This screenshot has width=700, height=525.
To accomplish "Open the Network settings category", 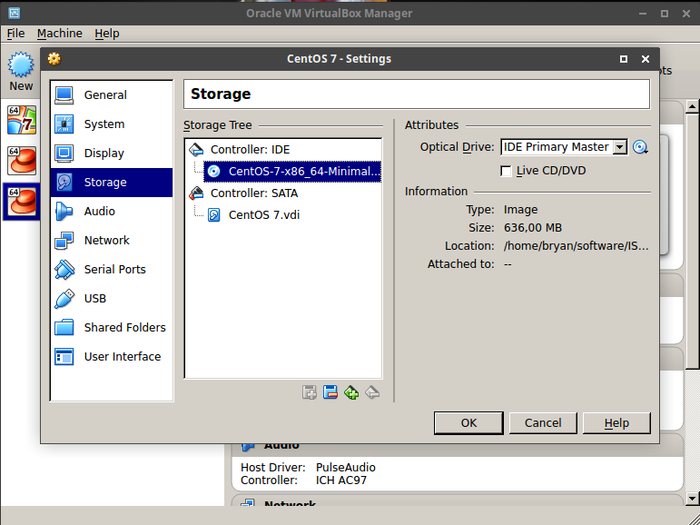I will tap(111, 240).
